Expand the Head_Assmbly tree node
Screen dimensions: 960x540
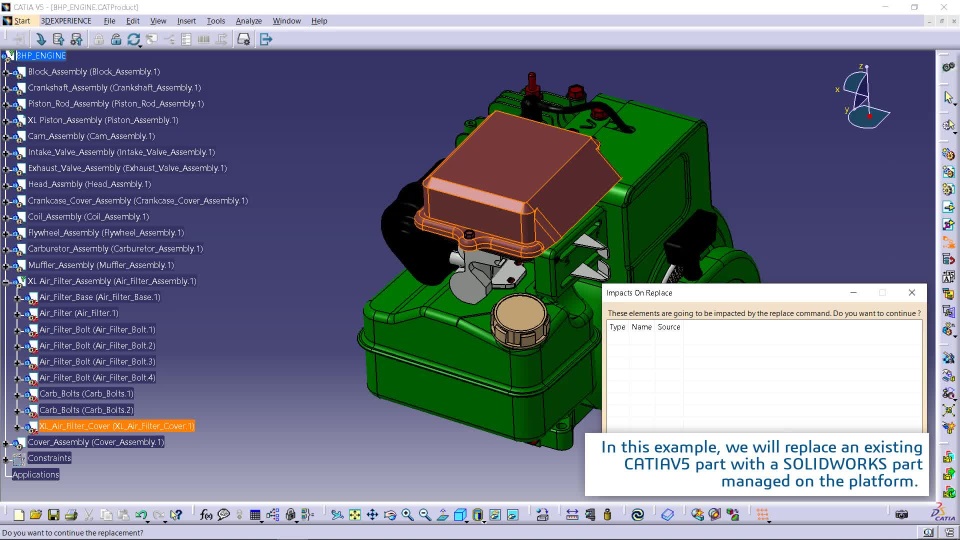[6, 185]
